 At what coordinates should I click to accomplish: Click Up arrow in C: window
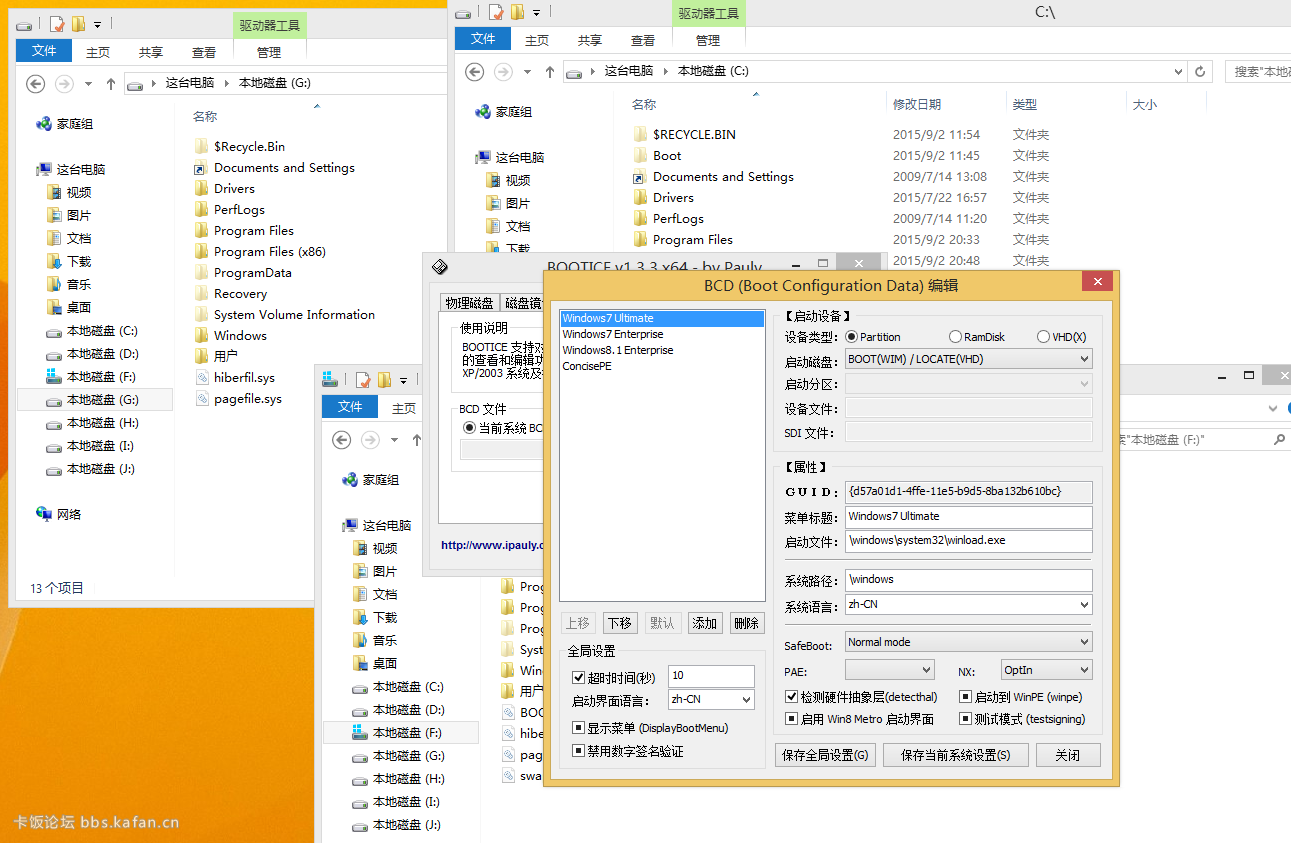[x=550, y=72]
